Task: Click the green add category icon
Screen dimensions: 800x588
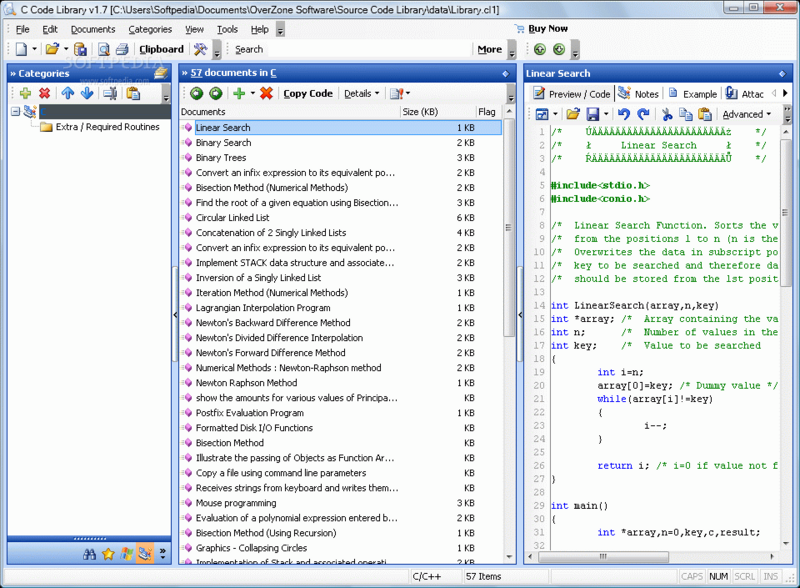Action: point(25,93)
